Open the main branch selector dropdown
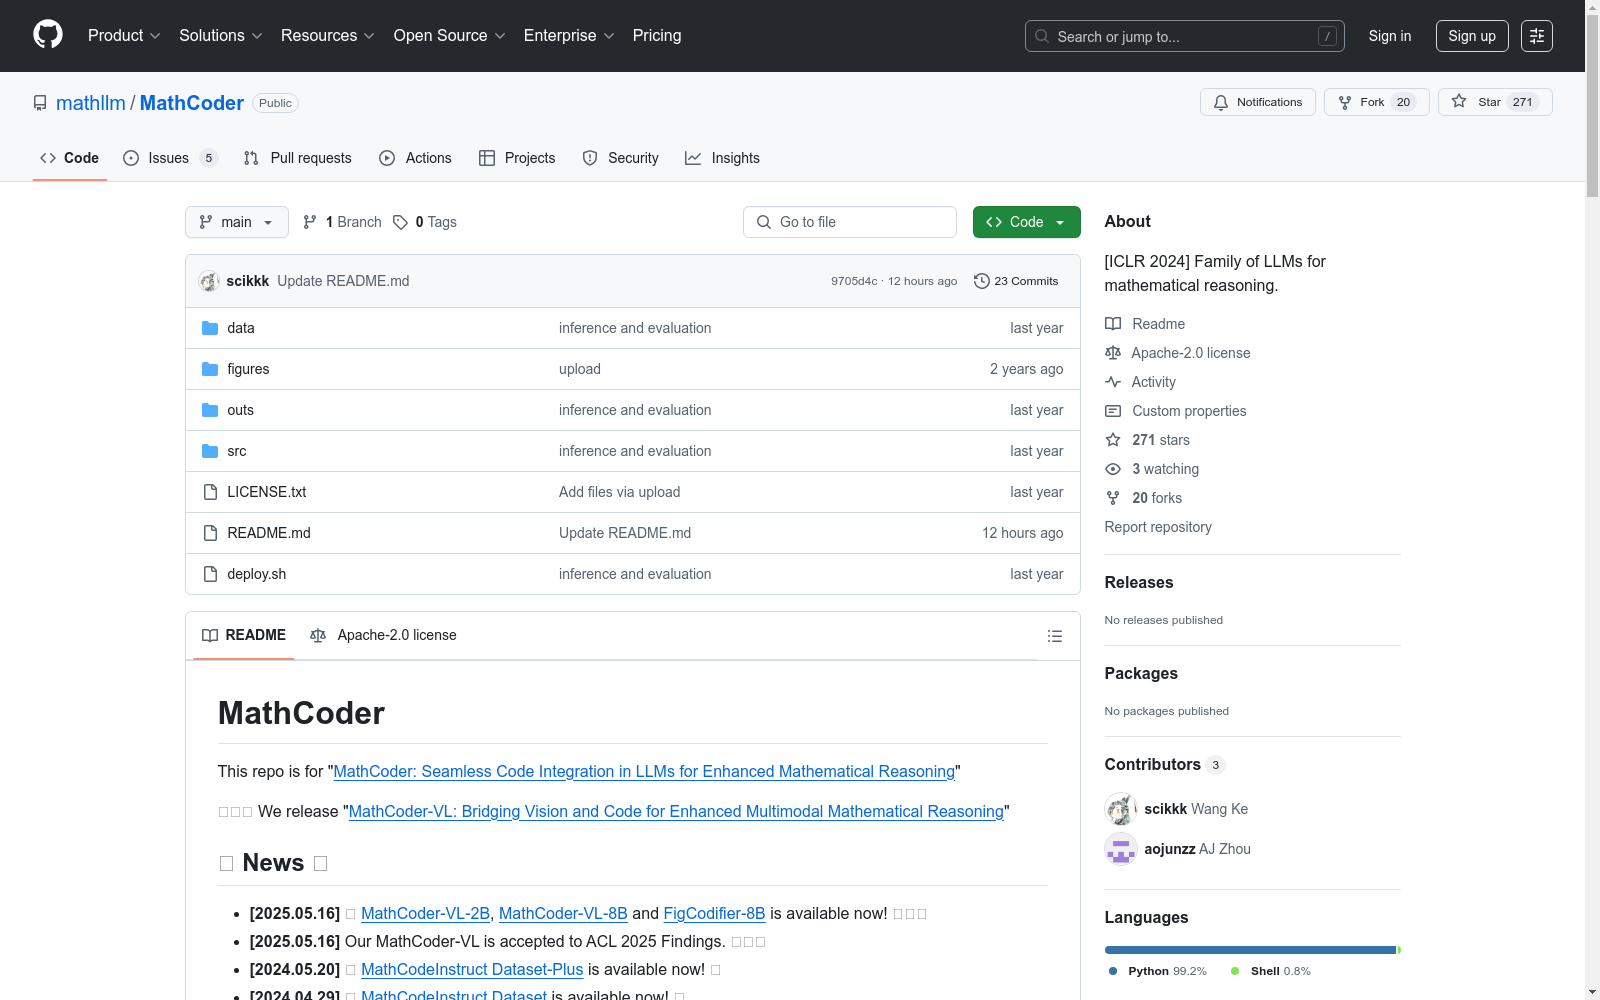Image resolution: width=1600 pixels, height=1000 pixels. [237, 222]
